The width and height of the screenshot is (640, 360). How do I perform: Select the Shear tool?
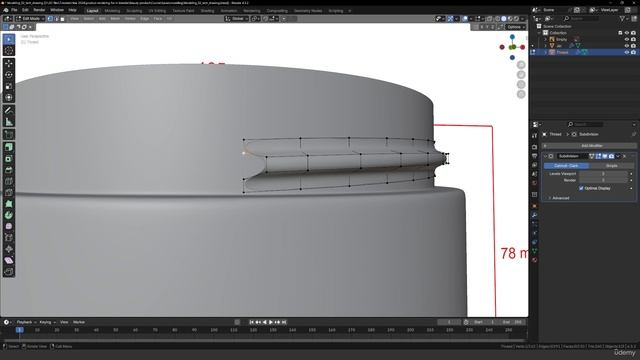coord(9,260)
